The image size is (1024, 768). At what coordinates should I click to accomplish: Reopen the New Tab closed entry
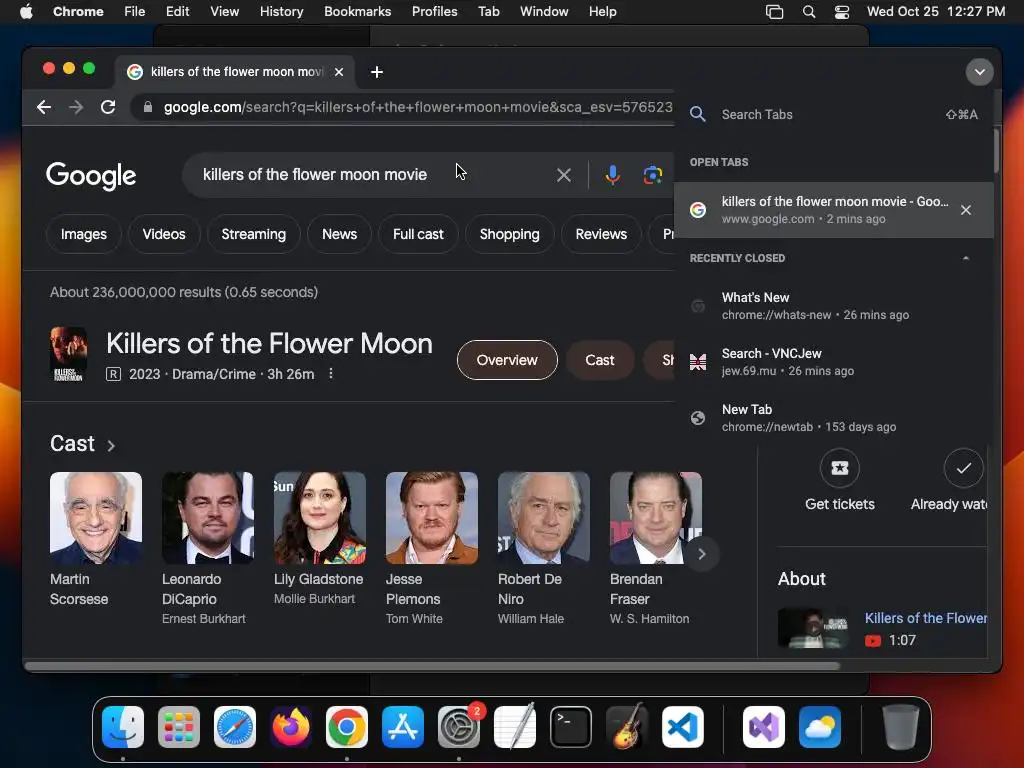[x=833, y=418]
